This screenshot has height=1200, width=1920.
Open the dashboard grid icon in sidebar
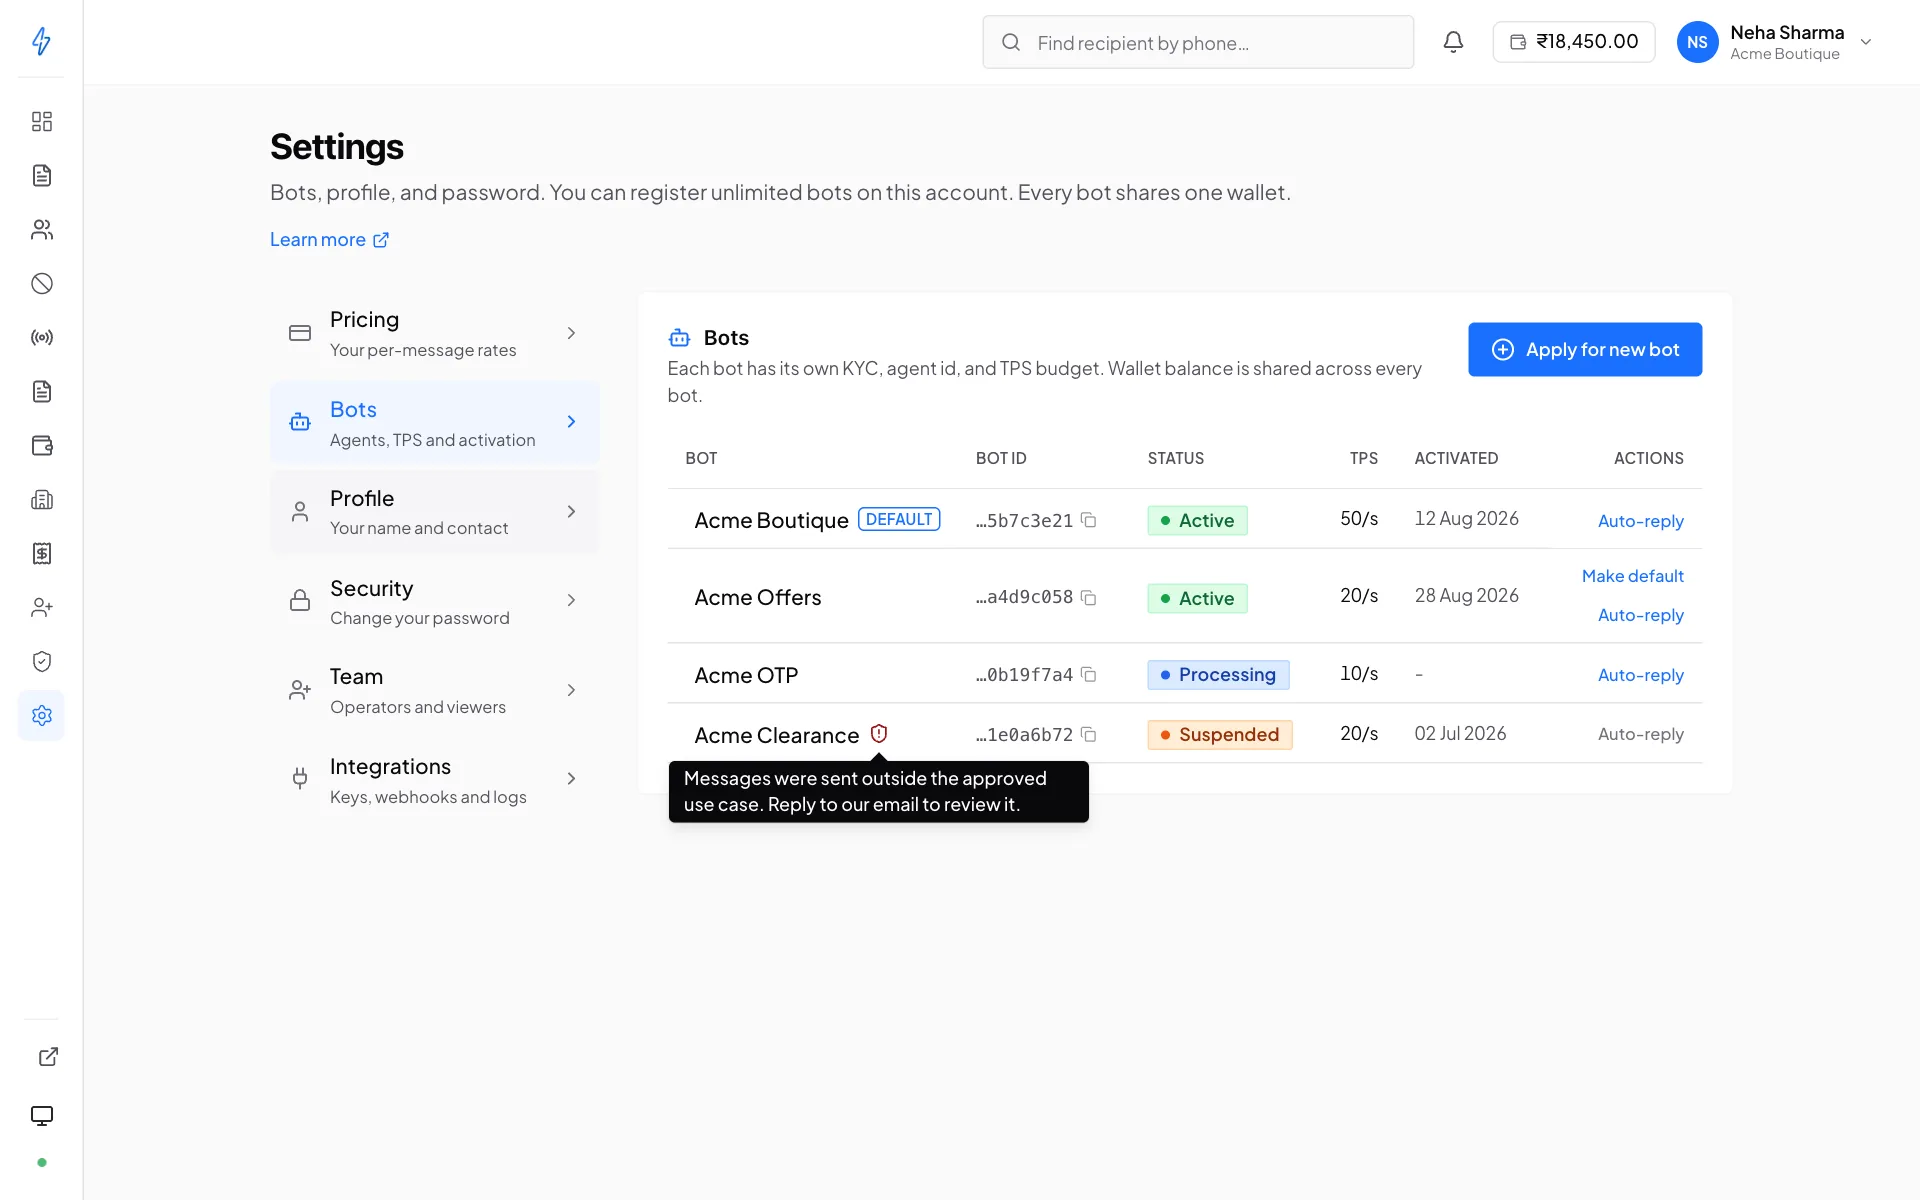click(41, 121)
